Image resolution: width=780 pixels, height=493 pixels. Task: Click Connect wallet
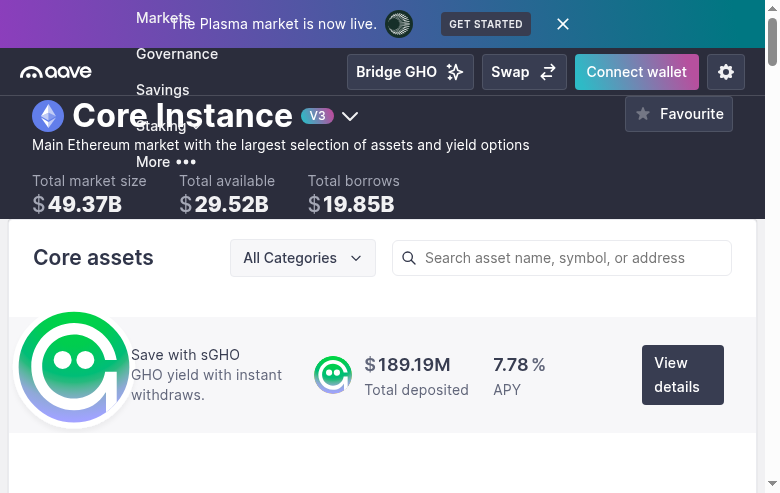[x=637, y=72]
